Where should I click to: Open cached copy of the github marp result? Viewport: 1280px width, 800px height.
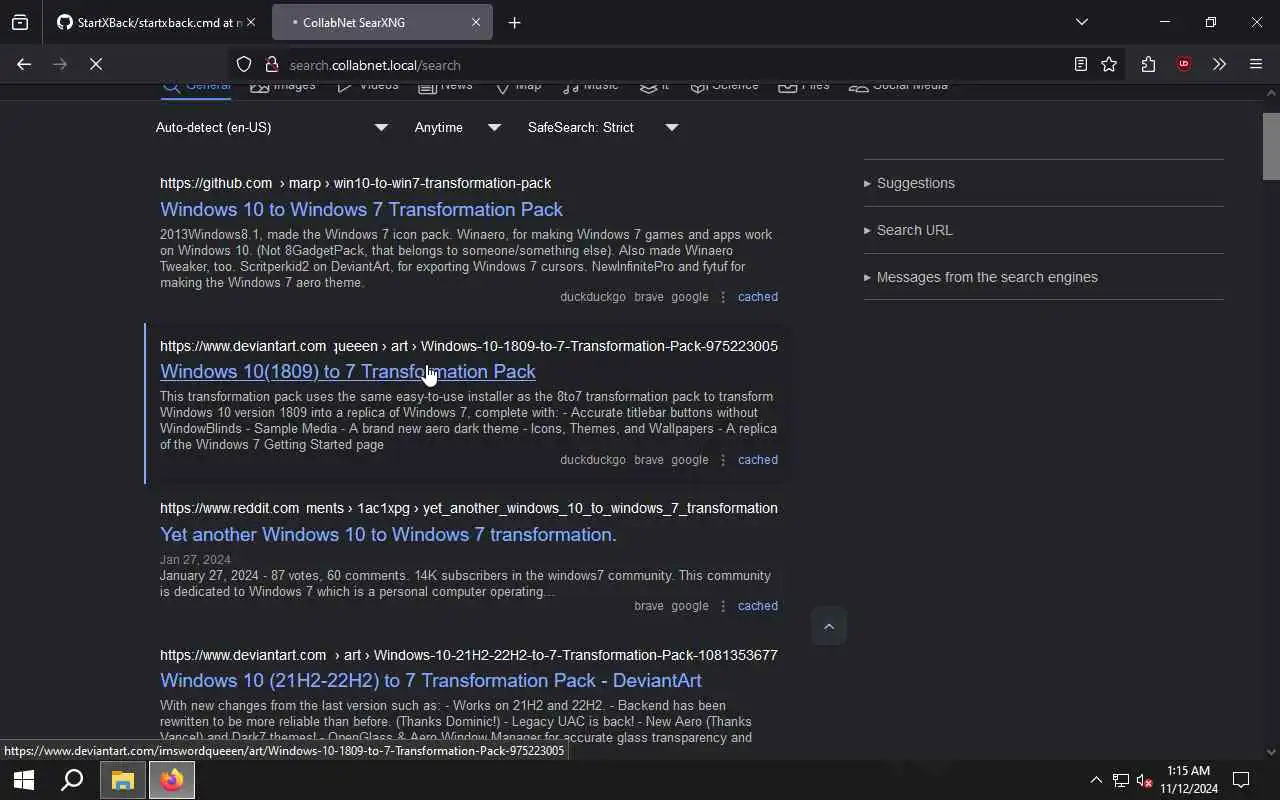coord(758,297)
